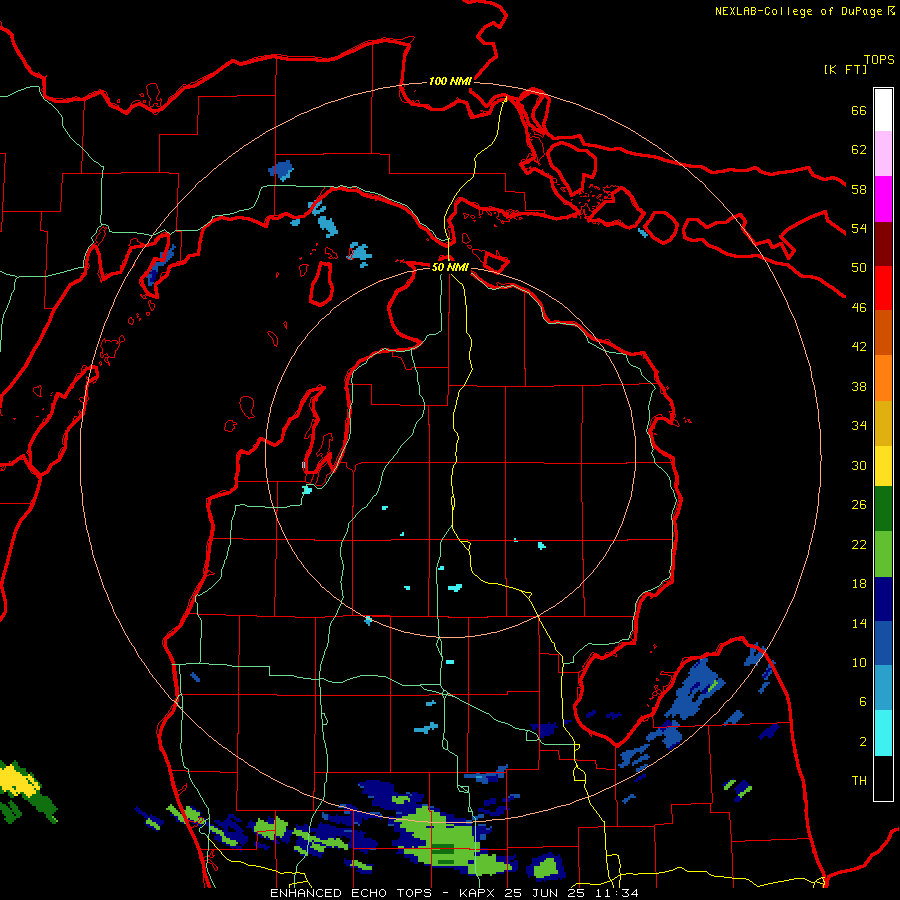Click the dark green 22-26 legend swatch
The image size is (900, 900).
883,509
